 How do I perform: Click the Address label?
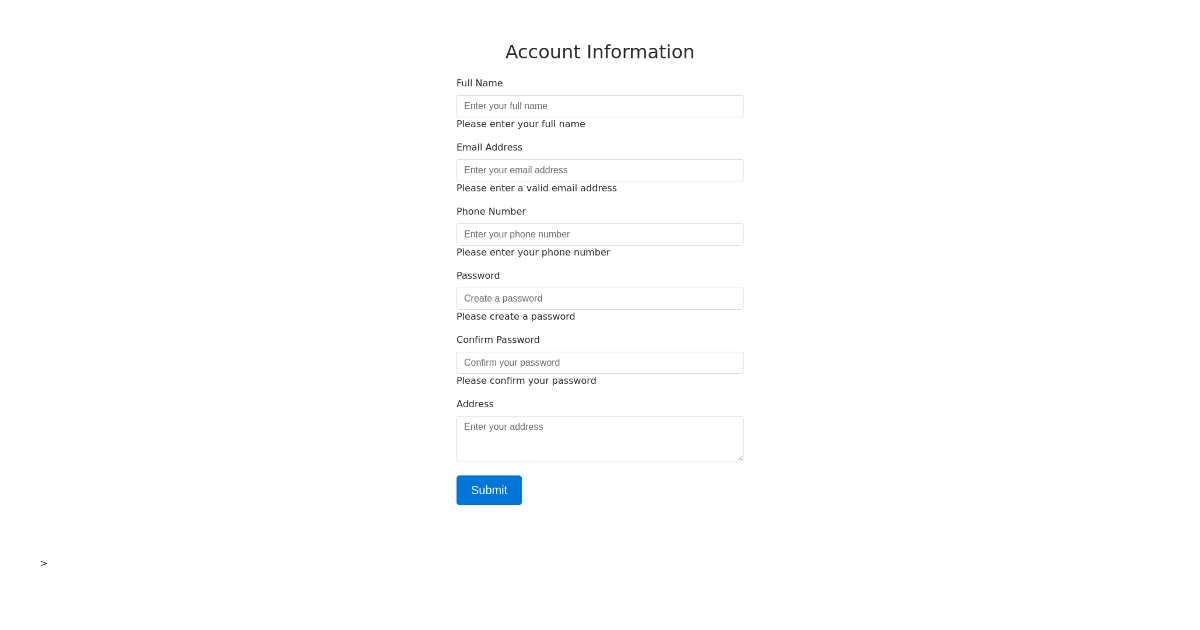tap(475, 403)
